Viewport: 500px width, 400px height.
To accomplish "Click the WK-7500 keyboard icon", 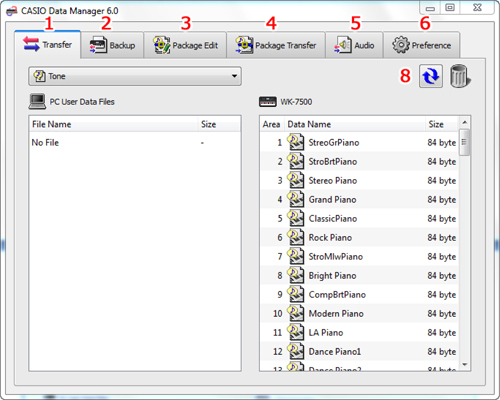I will point(268,102).
